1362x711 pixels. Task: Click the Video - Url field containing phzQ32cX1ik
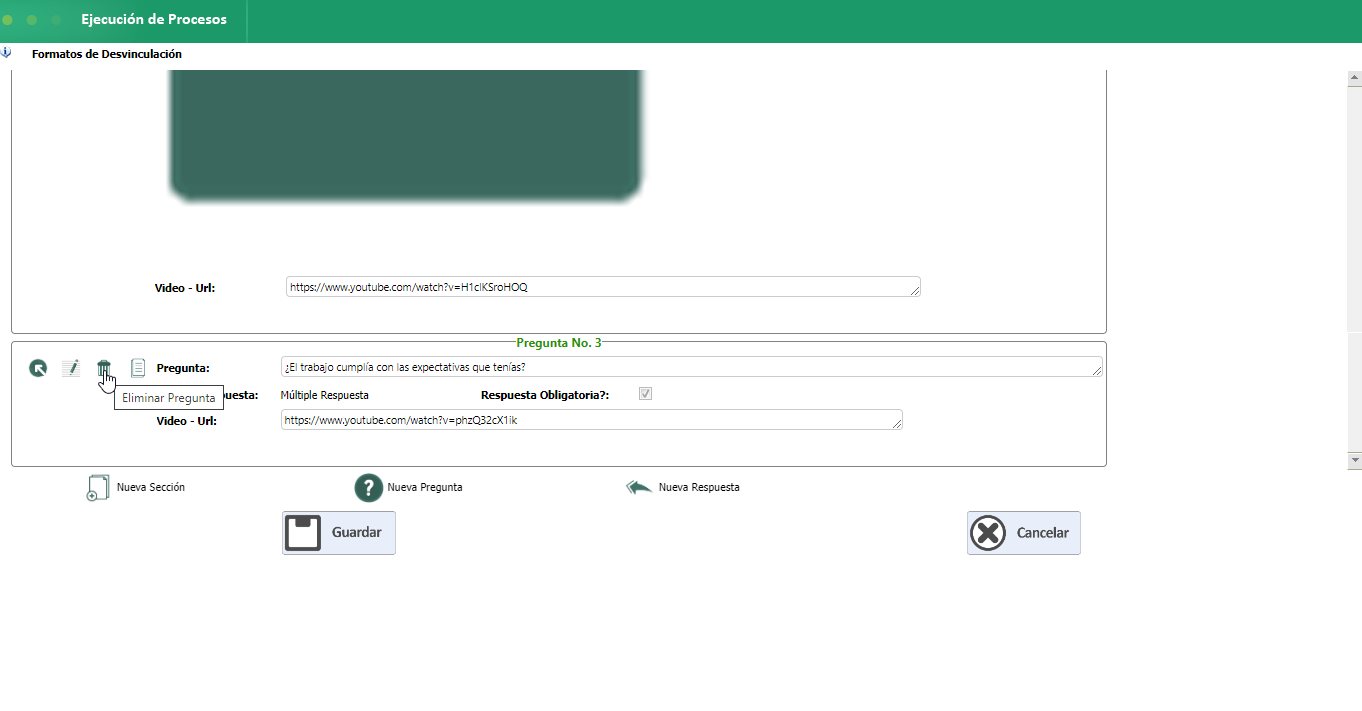point(592,420)
